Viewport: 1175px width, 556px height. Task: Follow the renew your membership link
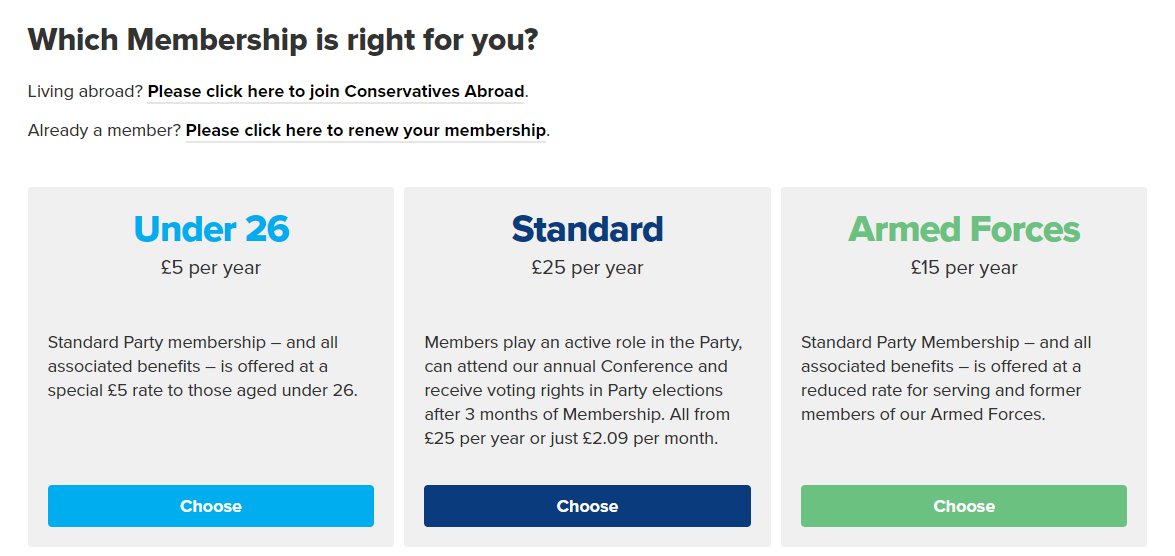coord(366,131)
